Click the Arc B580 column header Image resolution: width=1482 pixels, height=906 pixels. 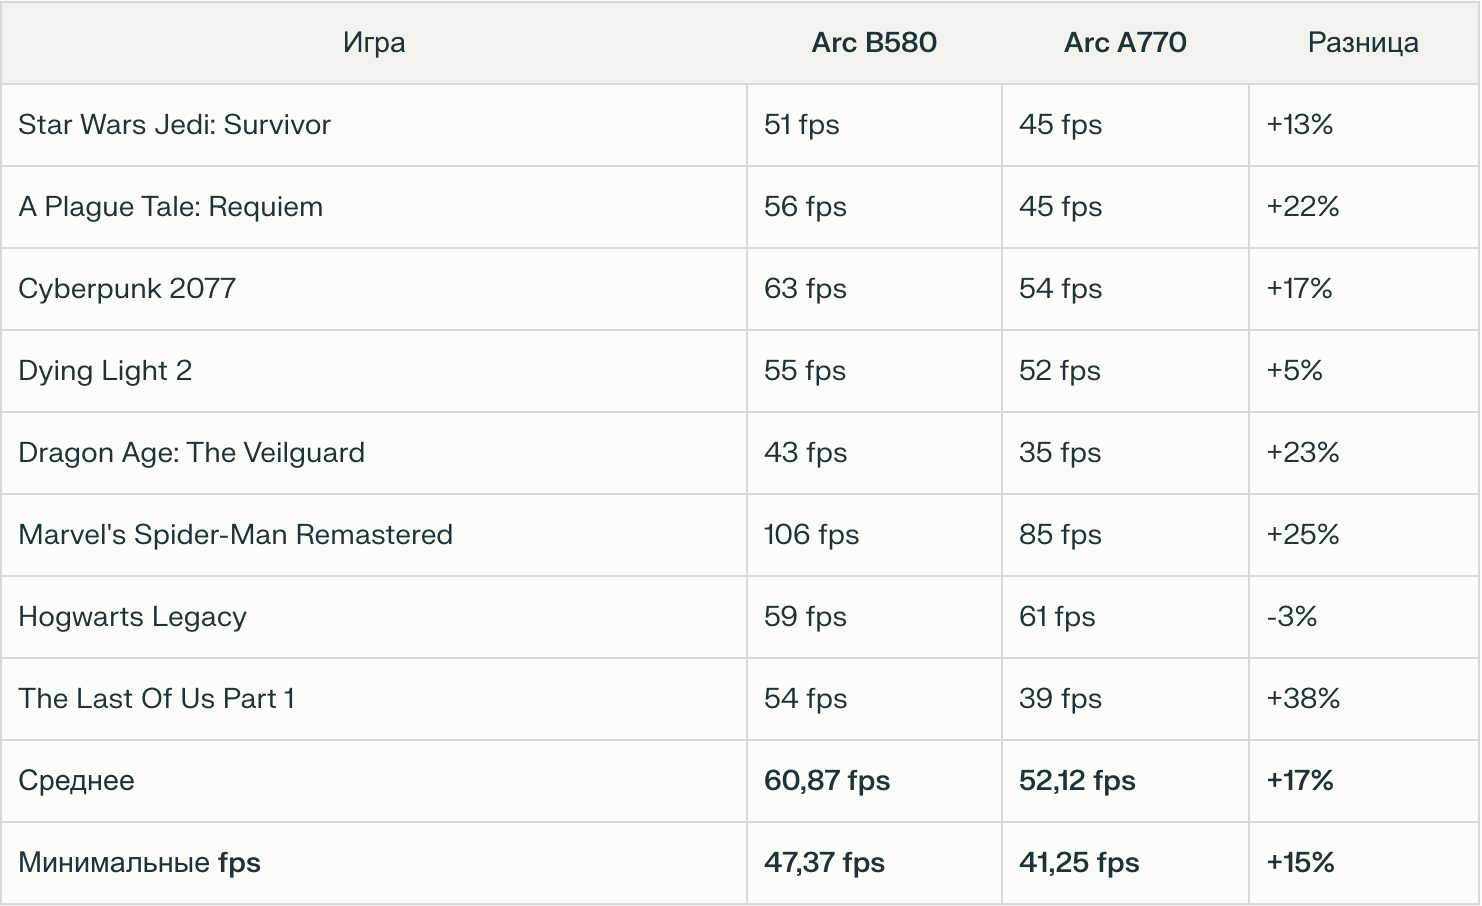pyautogui.click(x=874, y=43)
